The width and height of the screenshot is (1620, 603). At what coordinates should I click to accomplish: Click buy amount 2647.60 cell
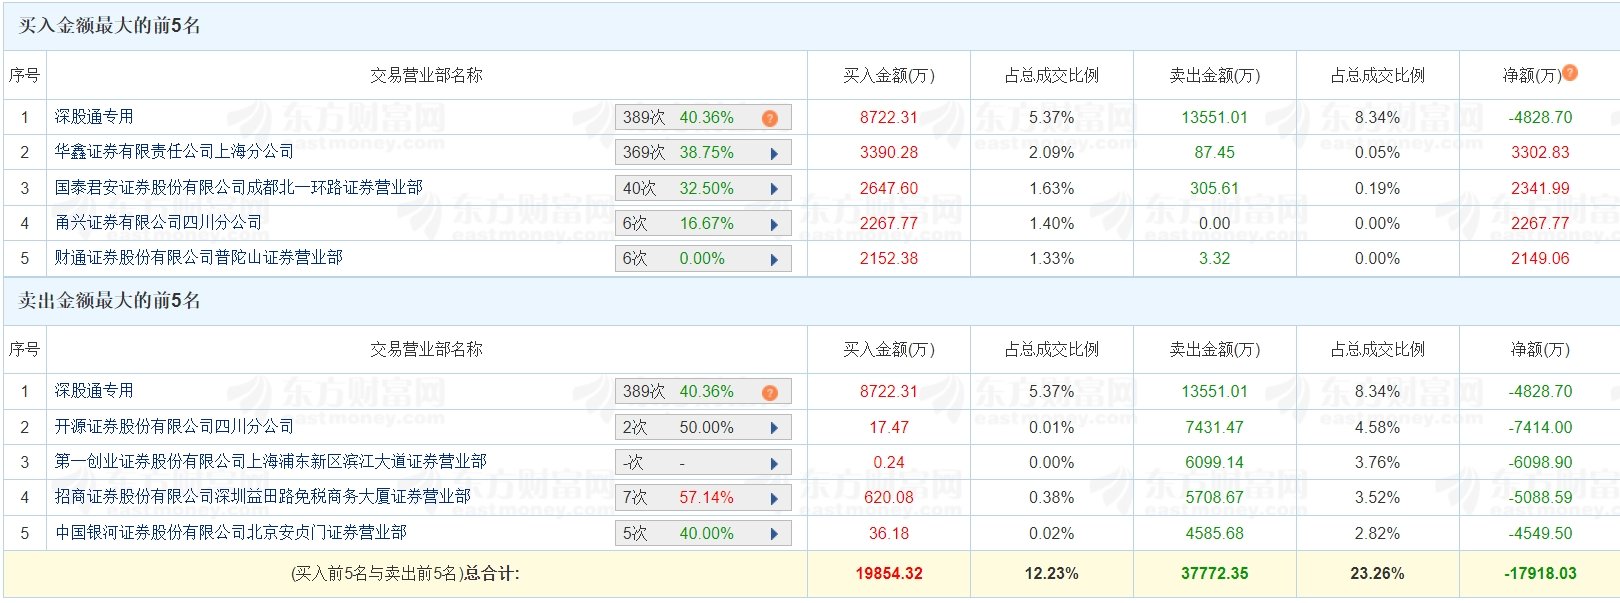[889, 188]
